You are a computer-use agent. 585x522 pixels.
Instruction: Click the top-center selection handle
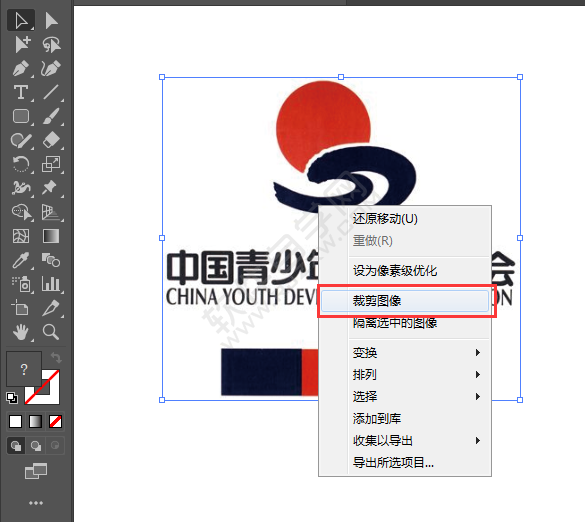[x=341, y=77]
